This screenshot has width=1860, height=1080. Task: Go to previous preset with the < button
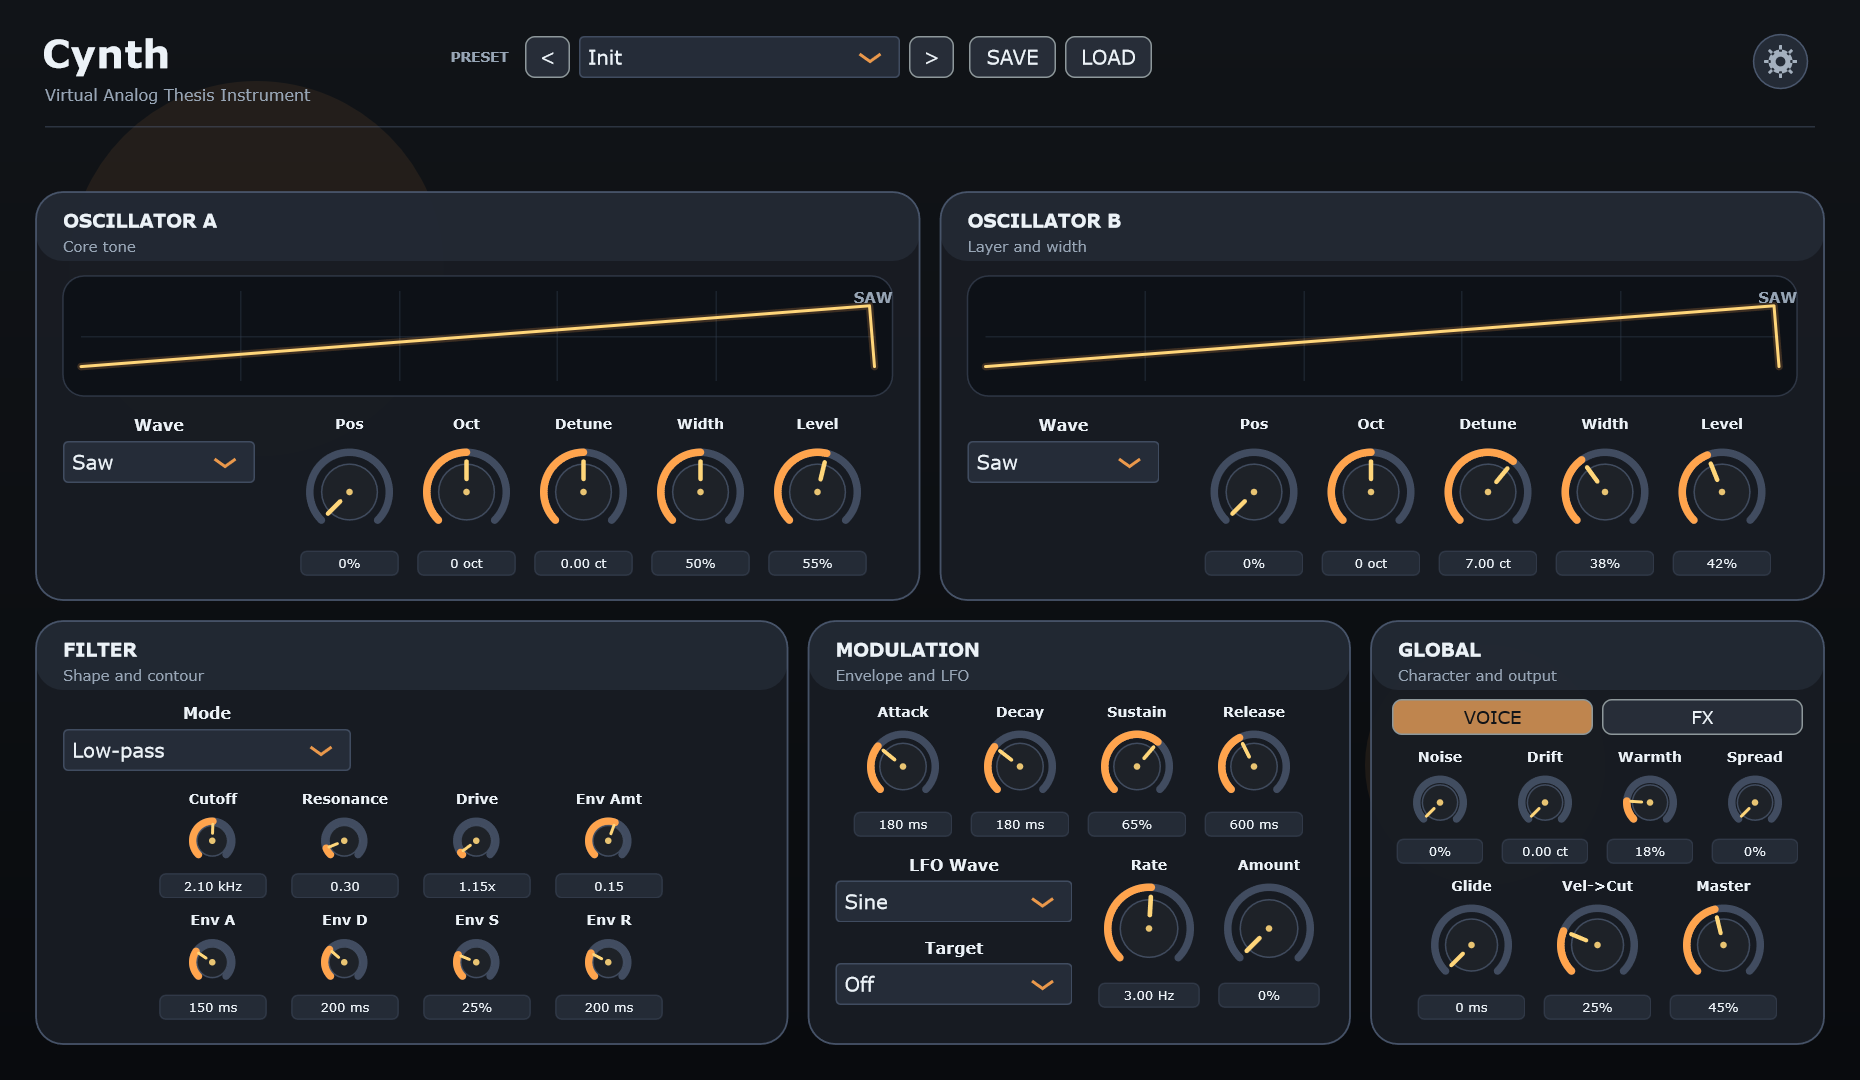click(x=547, y=57)
